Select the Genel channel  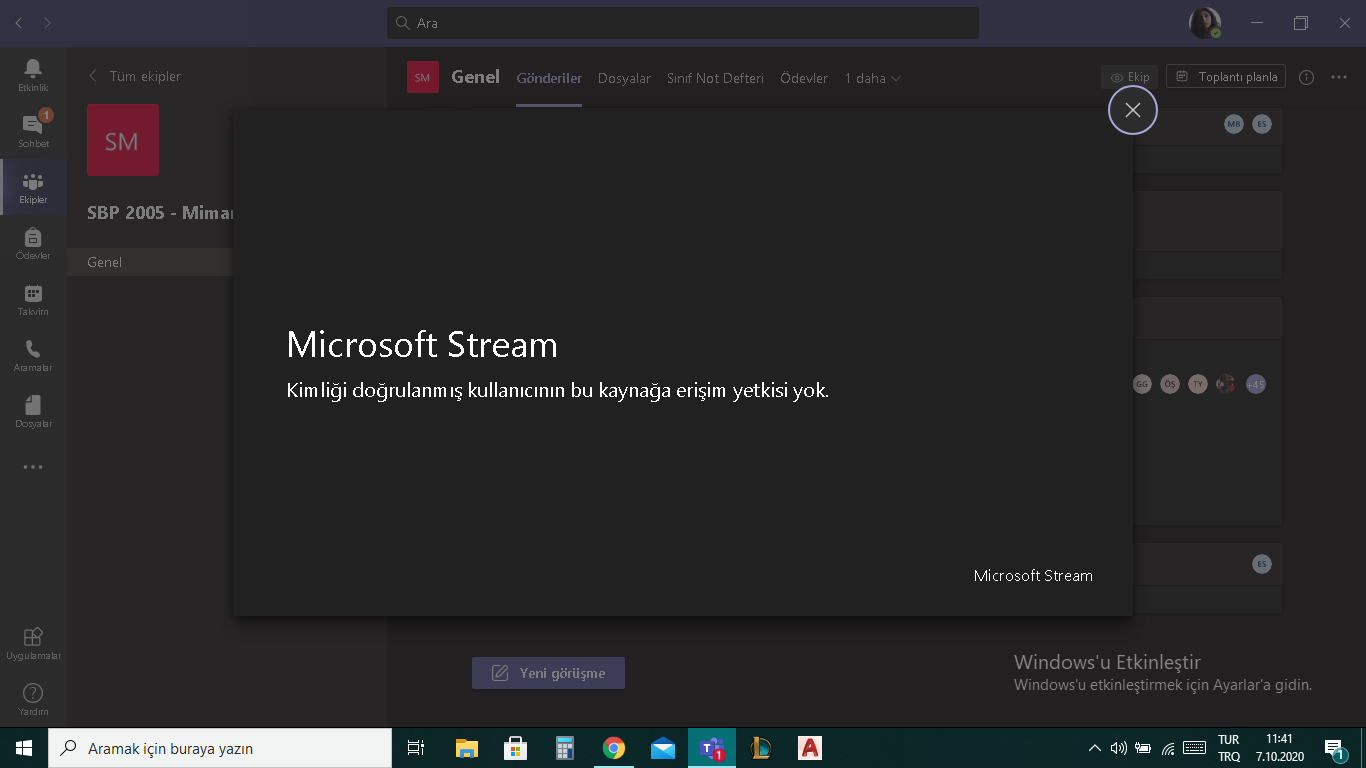tap(150, 262)
